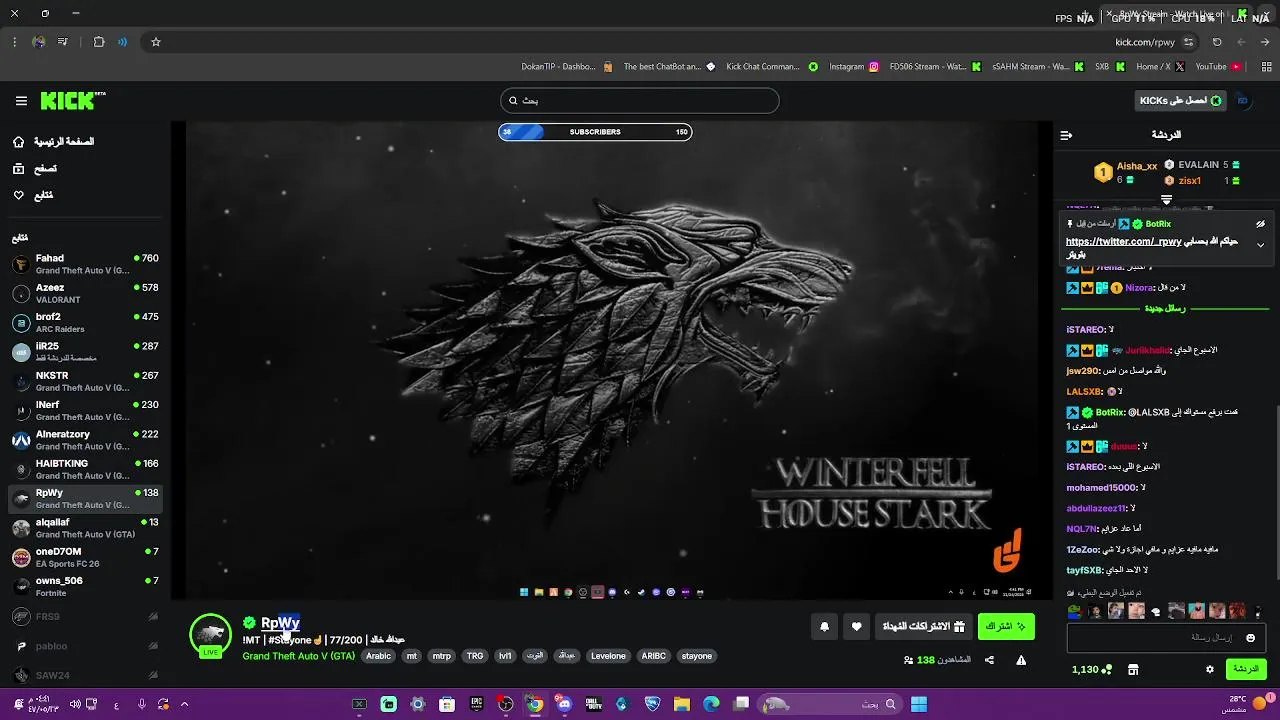Hide the pinned BotRix message
The width and height of the screenshot is (1280, 720).
point(1260,224)
